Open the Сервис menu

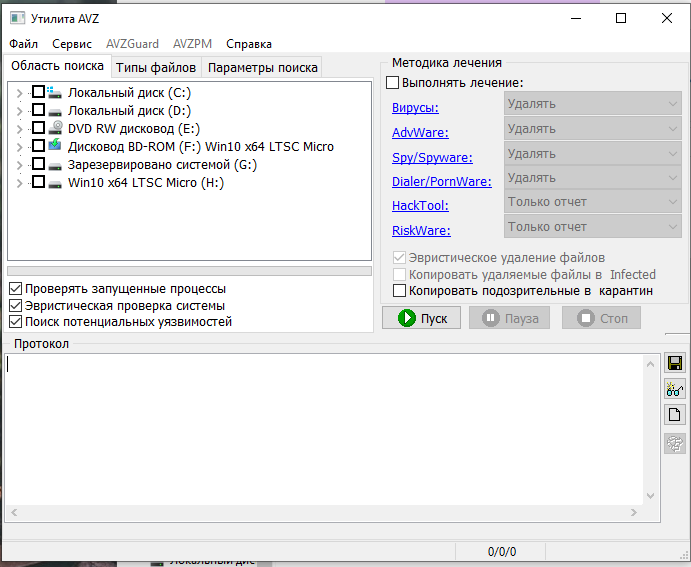[x=72, y=44]
